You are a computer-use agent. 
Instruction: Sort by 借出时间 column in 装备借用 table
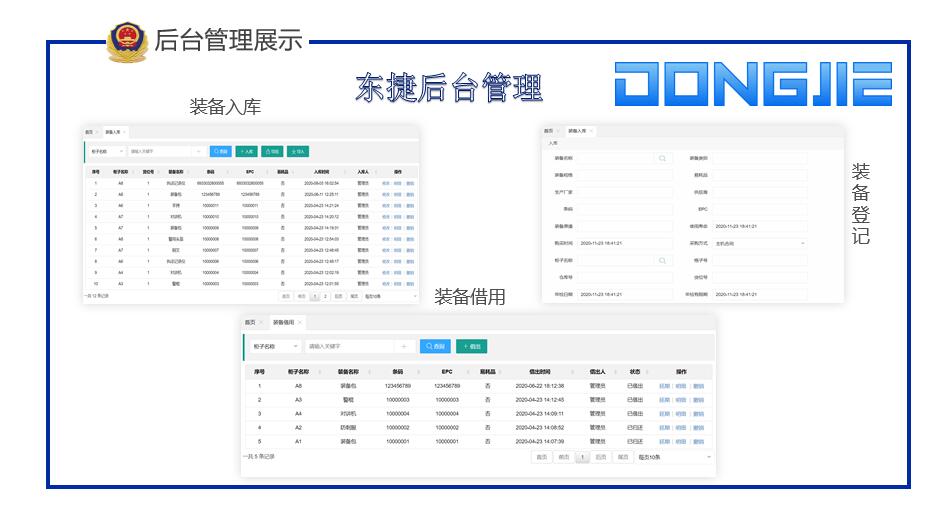pyautogui.click(x=572, y=372)
